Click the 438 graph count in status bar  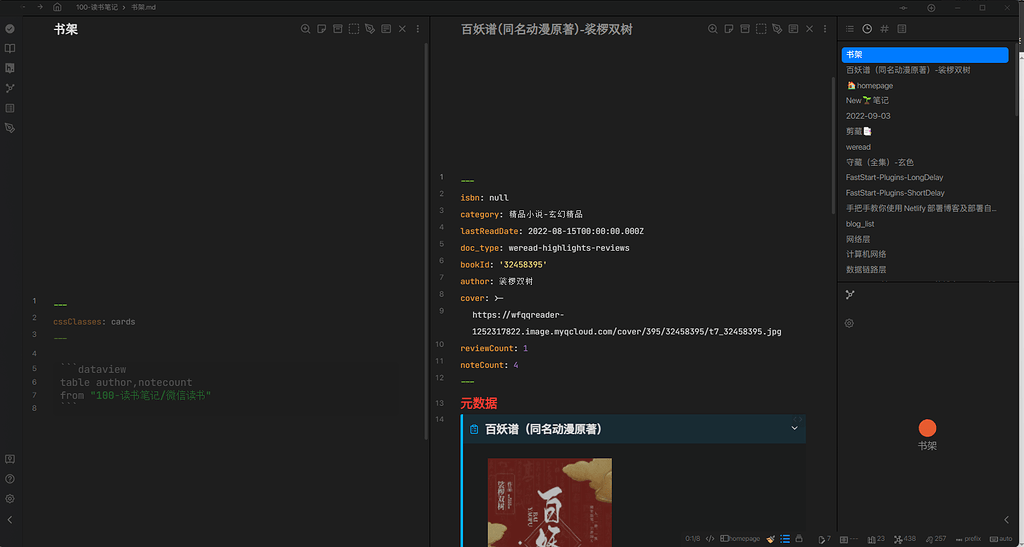point(905,539)
